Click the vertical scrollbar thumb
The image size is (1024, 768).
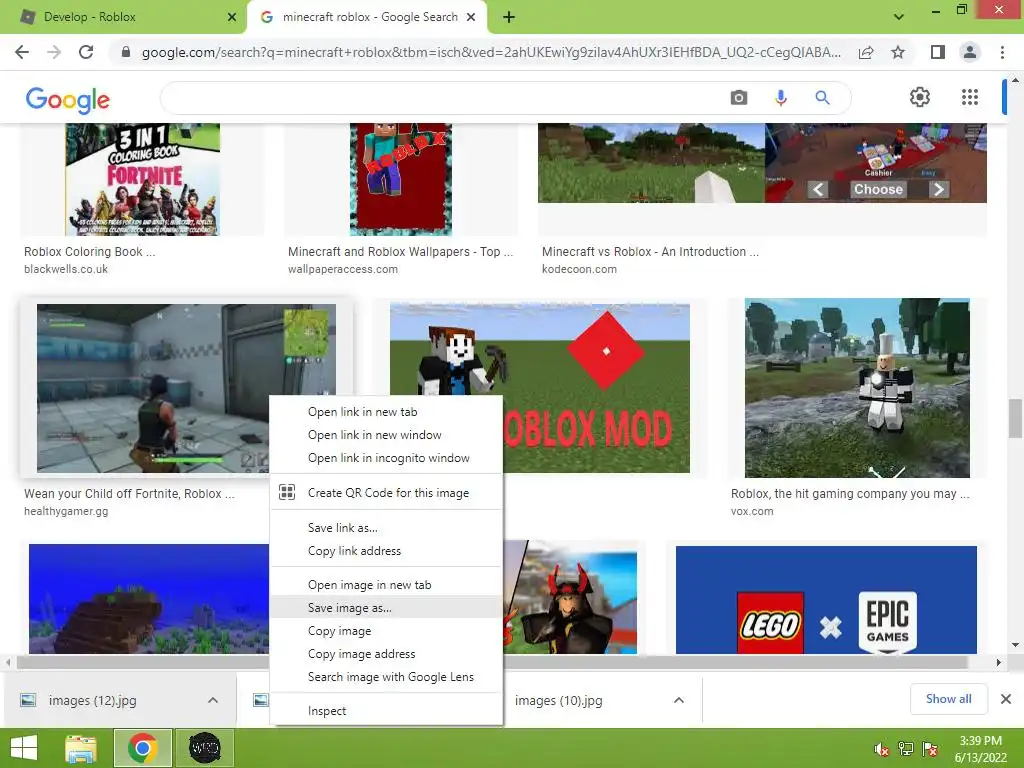[1015, 419]
